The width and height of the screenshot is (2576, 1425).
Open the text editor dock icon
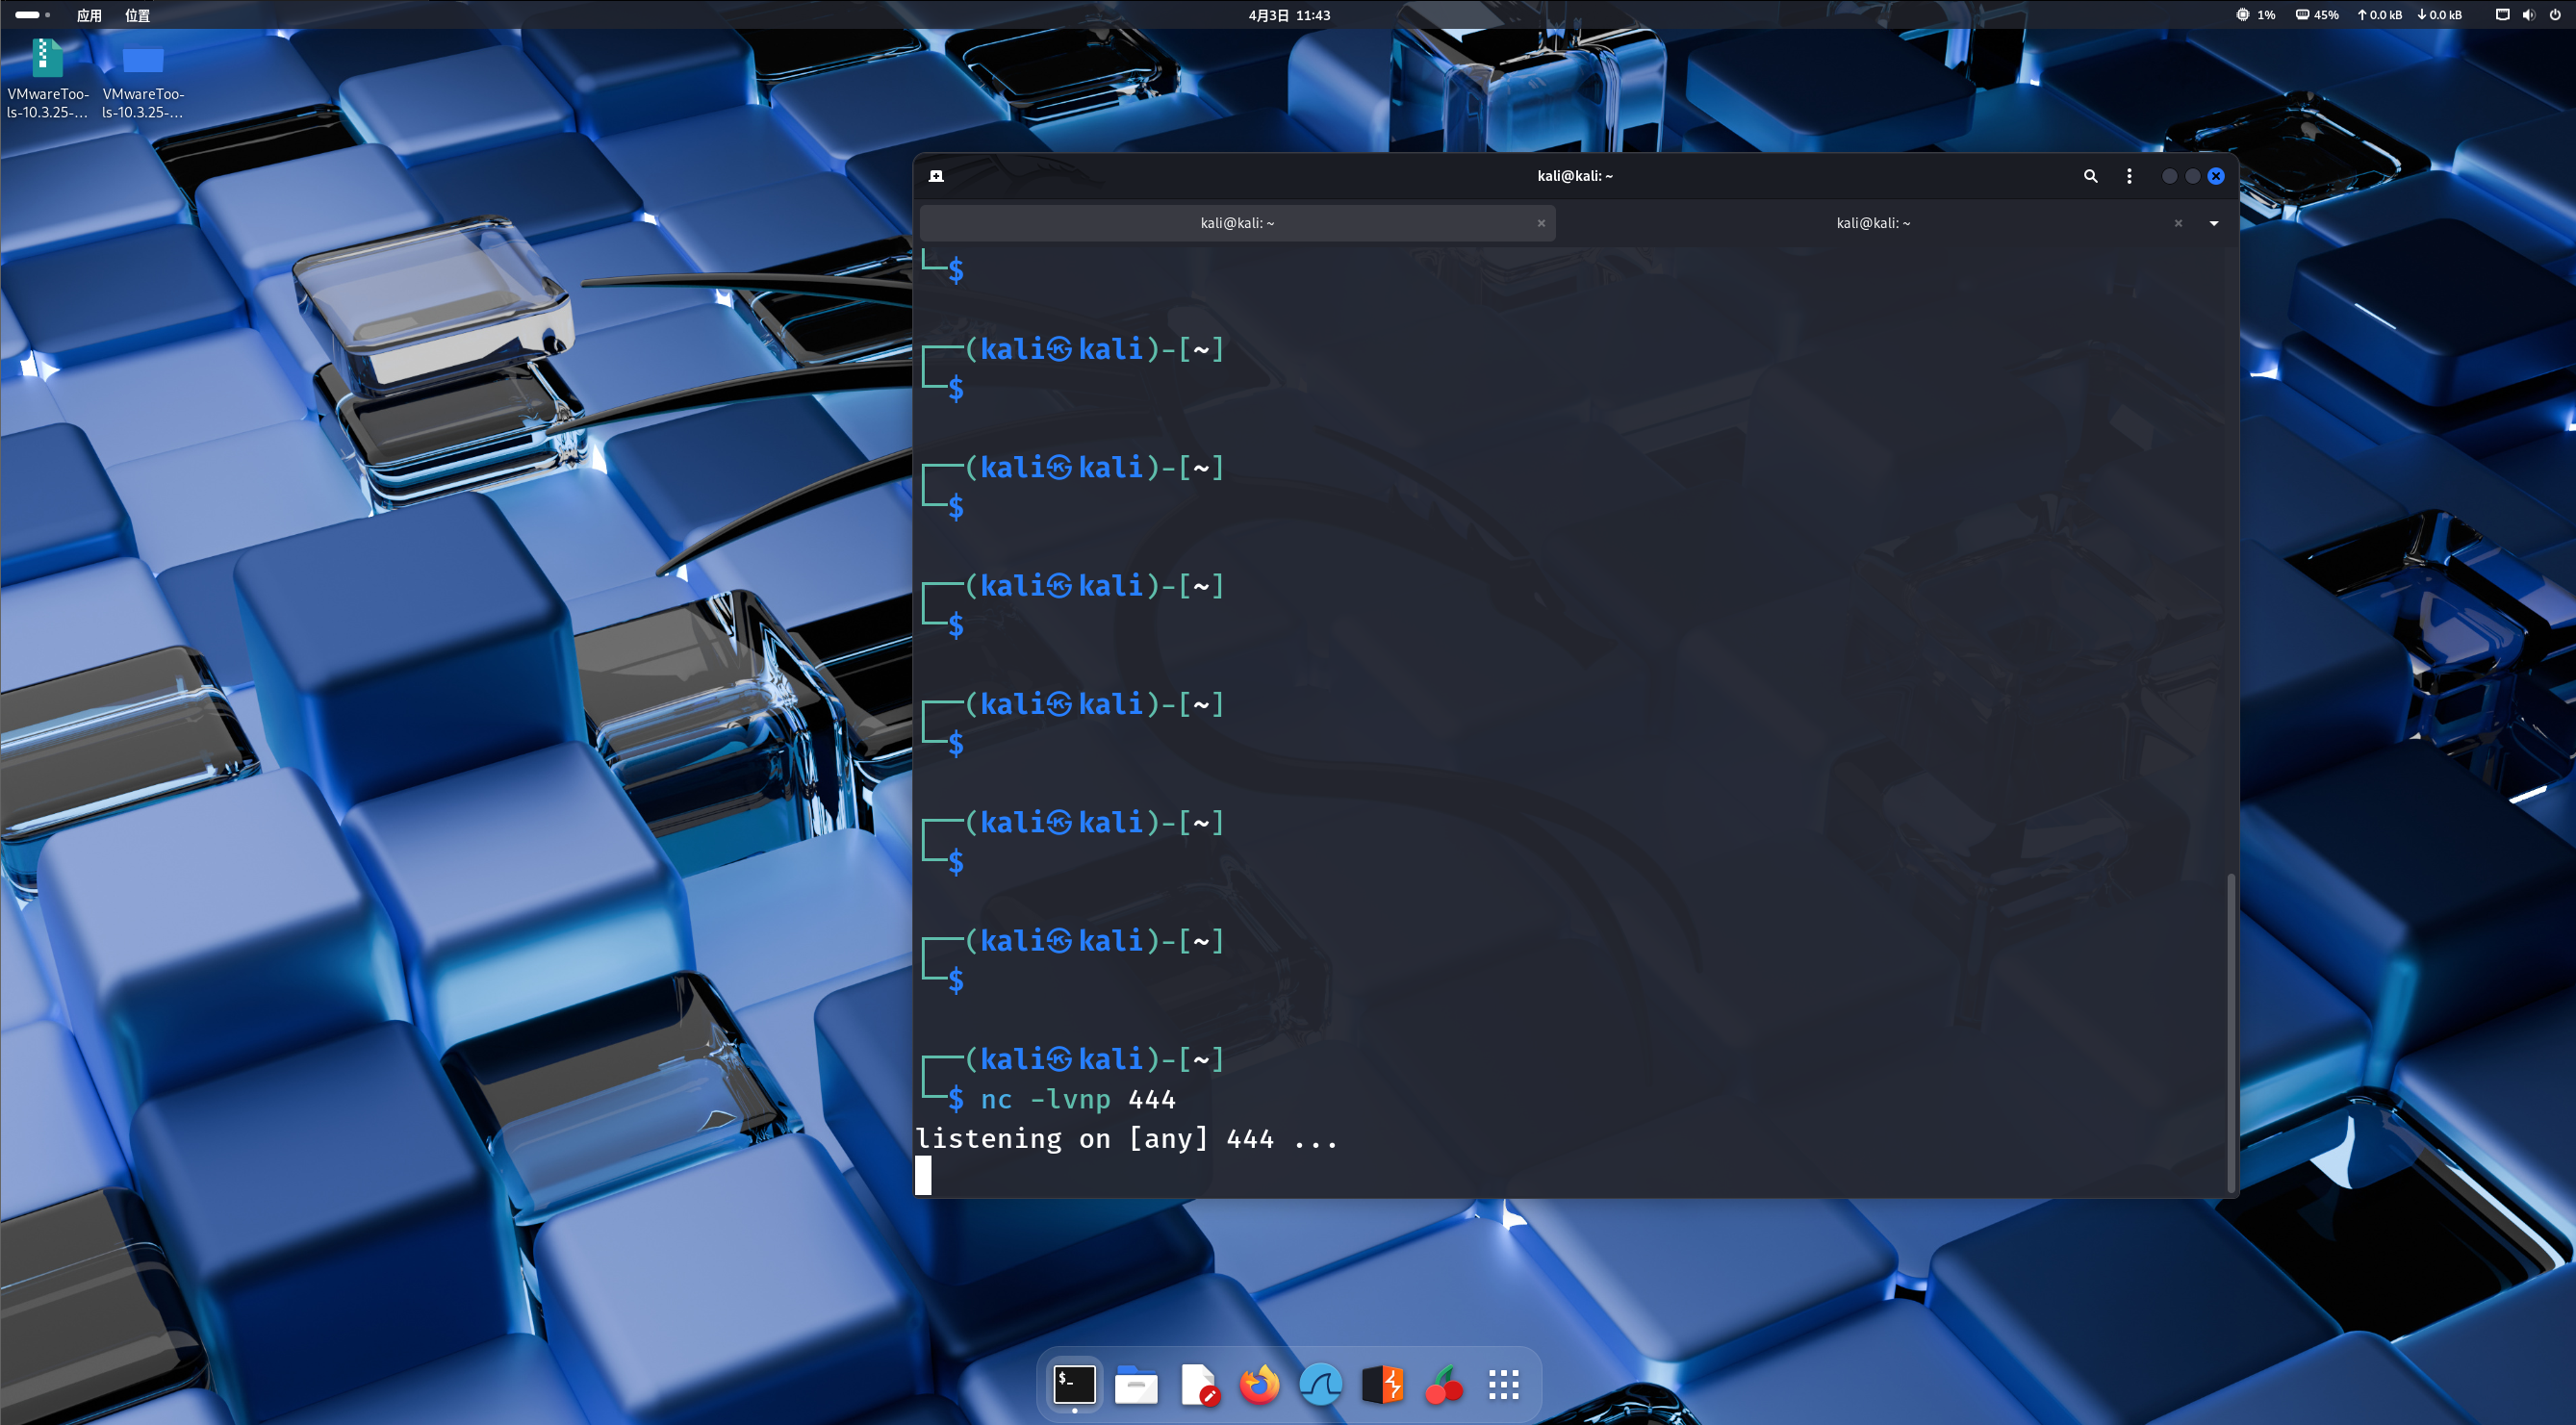[1198, 1385]
